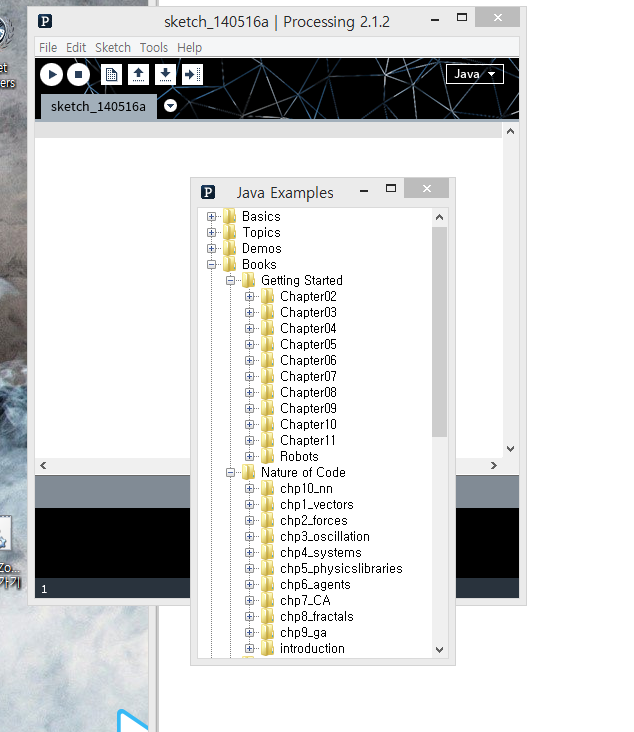Select the chp9_ga folder icon

coord(268,633)
